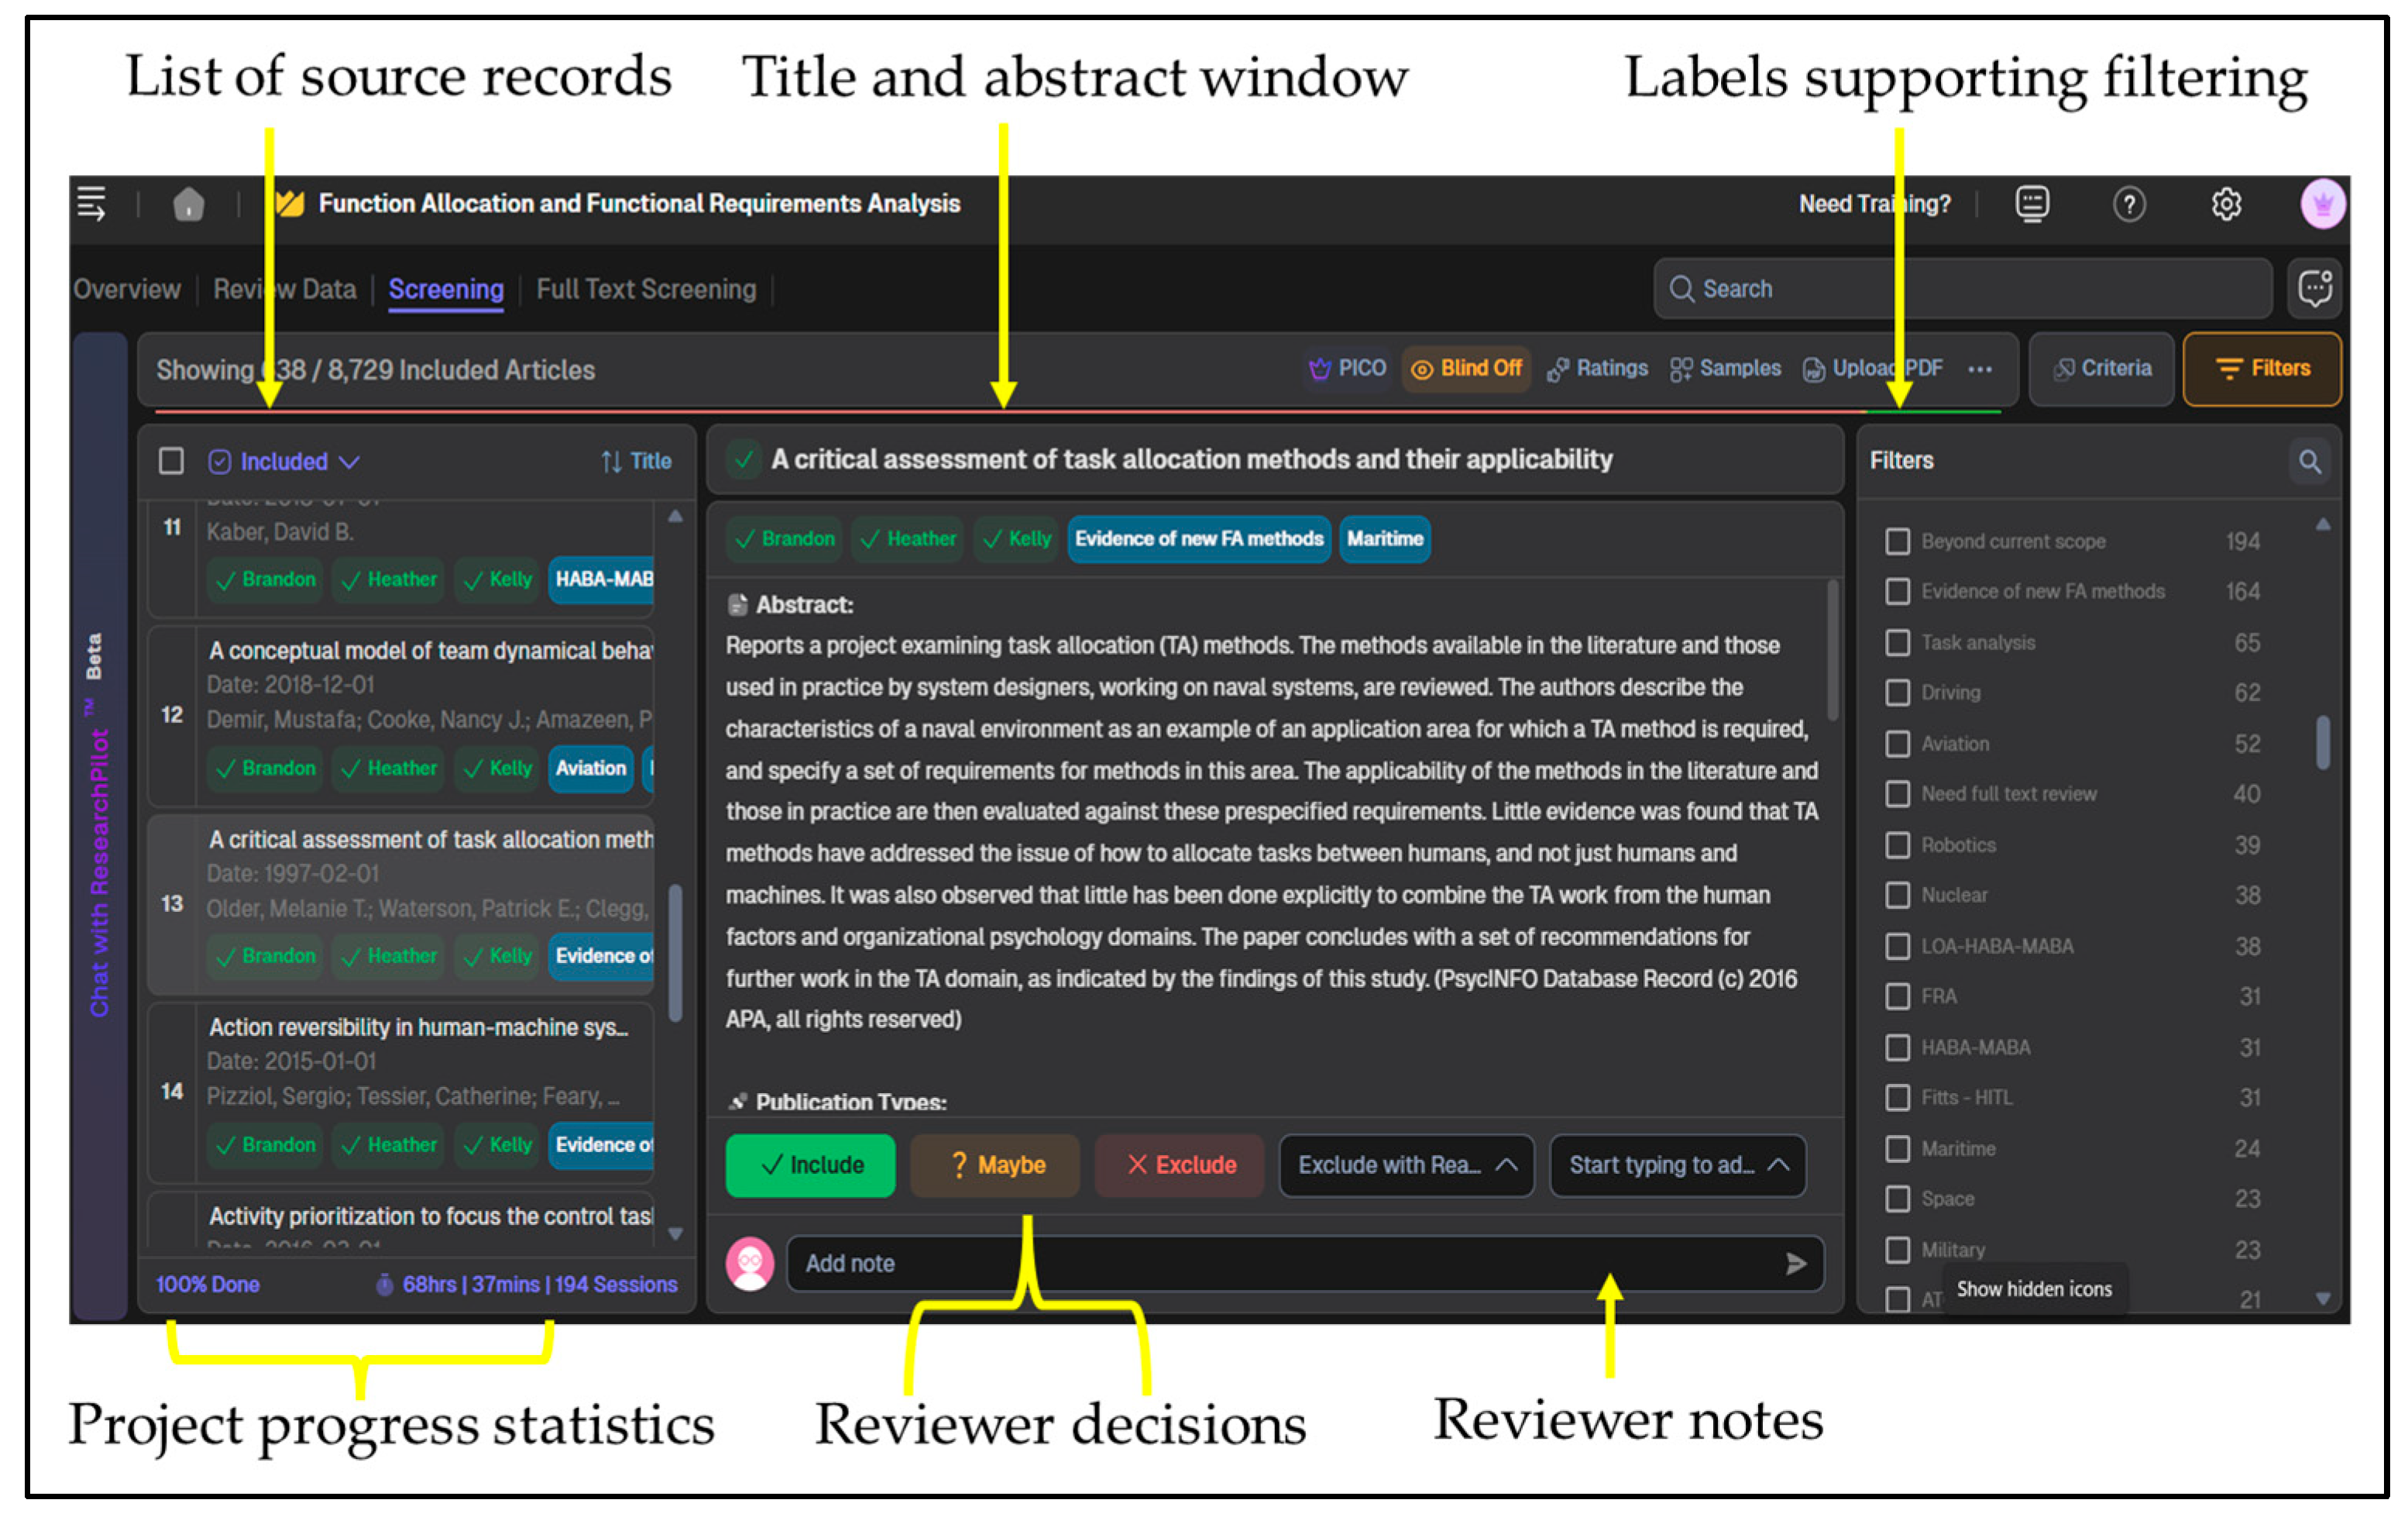Click the filters panel search magnifier icon
The width and height of the screenshot is (2408, 1517).
point(2309,462)
